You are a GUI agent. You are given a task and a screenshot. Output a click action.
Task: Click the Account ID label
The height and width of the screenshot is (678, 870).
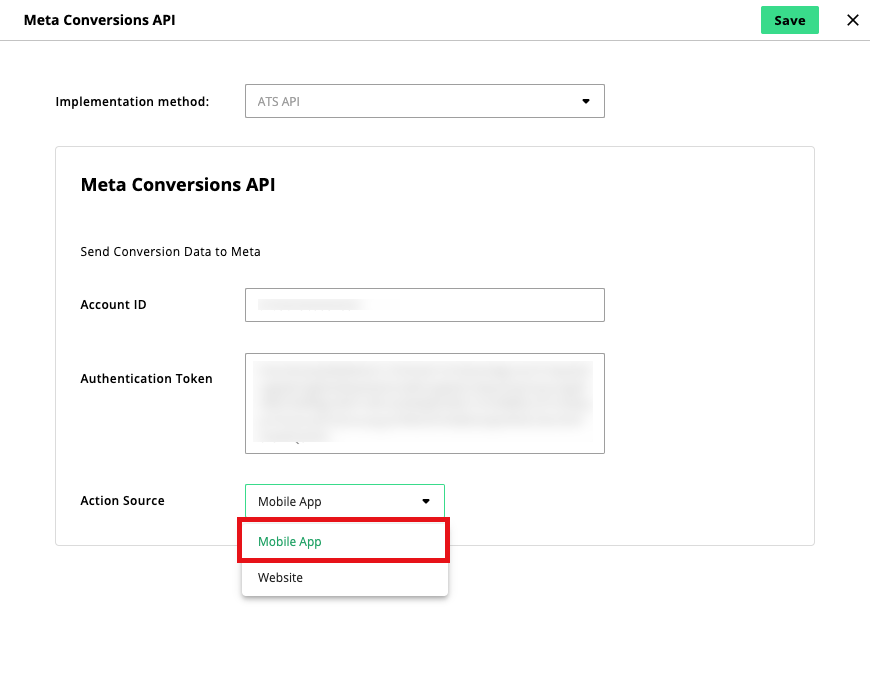pyautogui.click(x=113, y=305)
